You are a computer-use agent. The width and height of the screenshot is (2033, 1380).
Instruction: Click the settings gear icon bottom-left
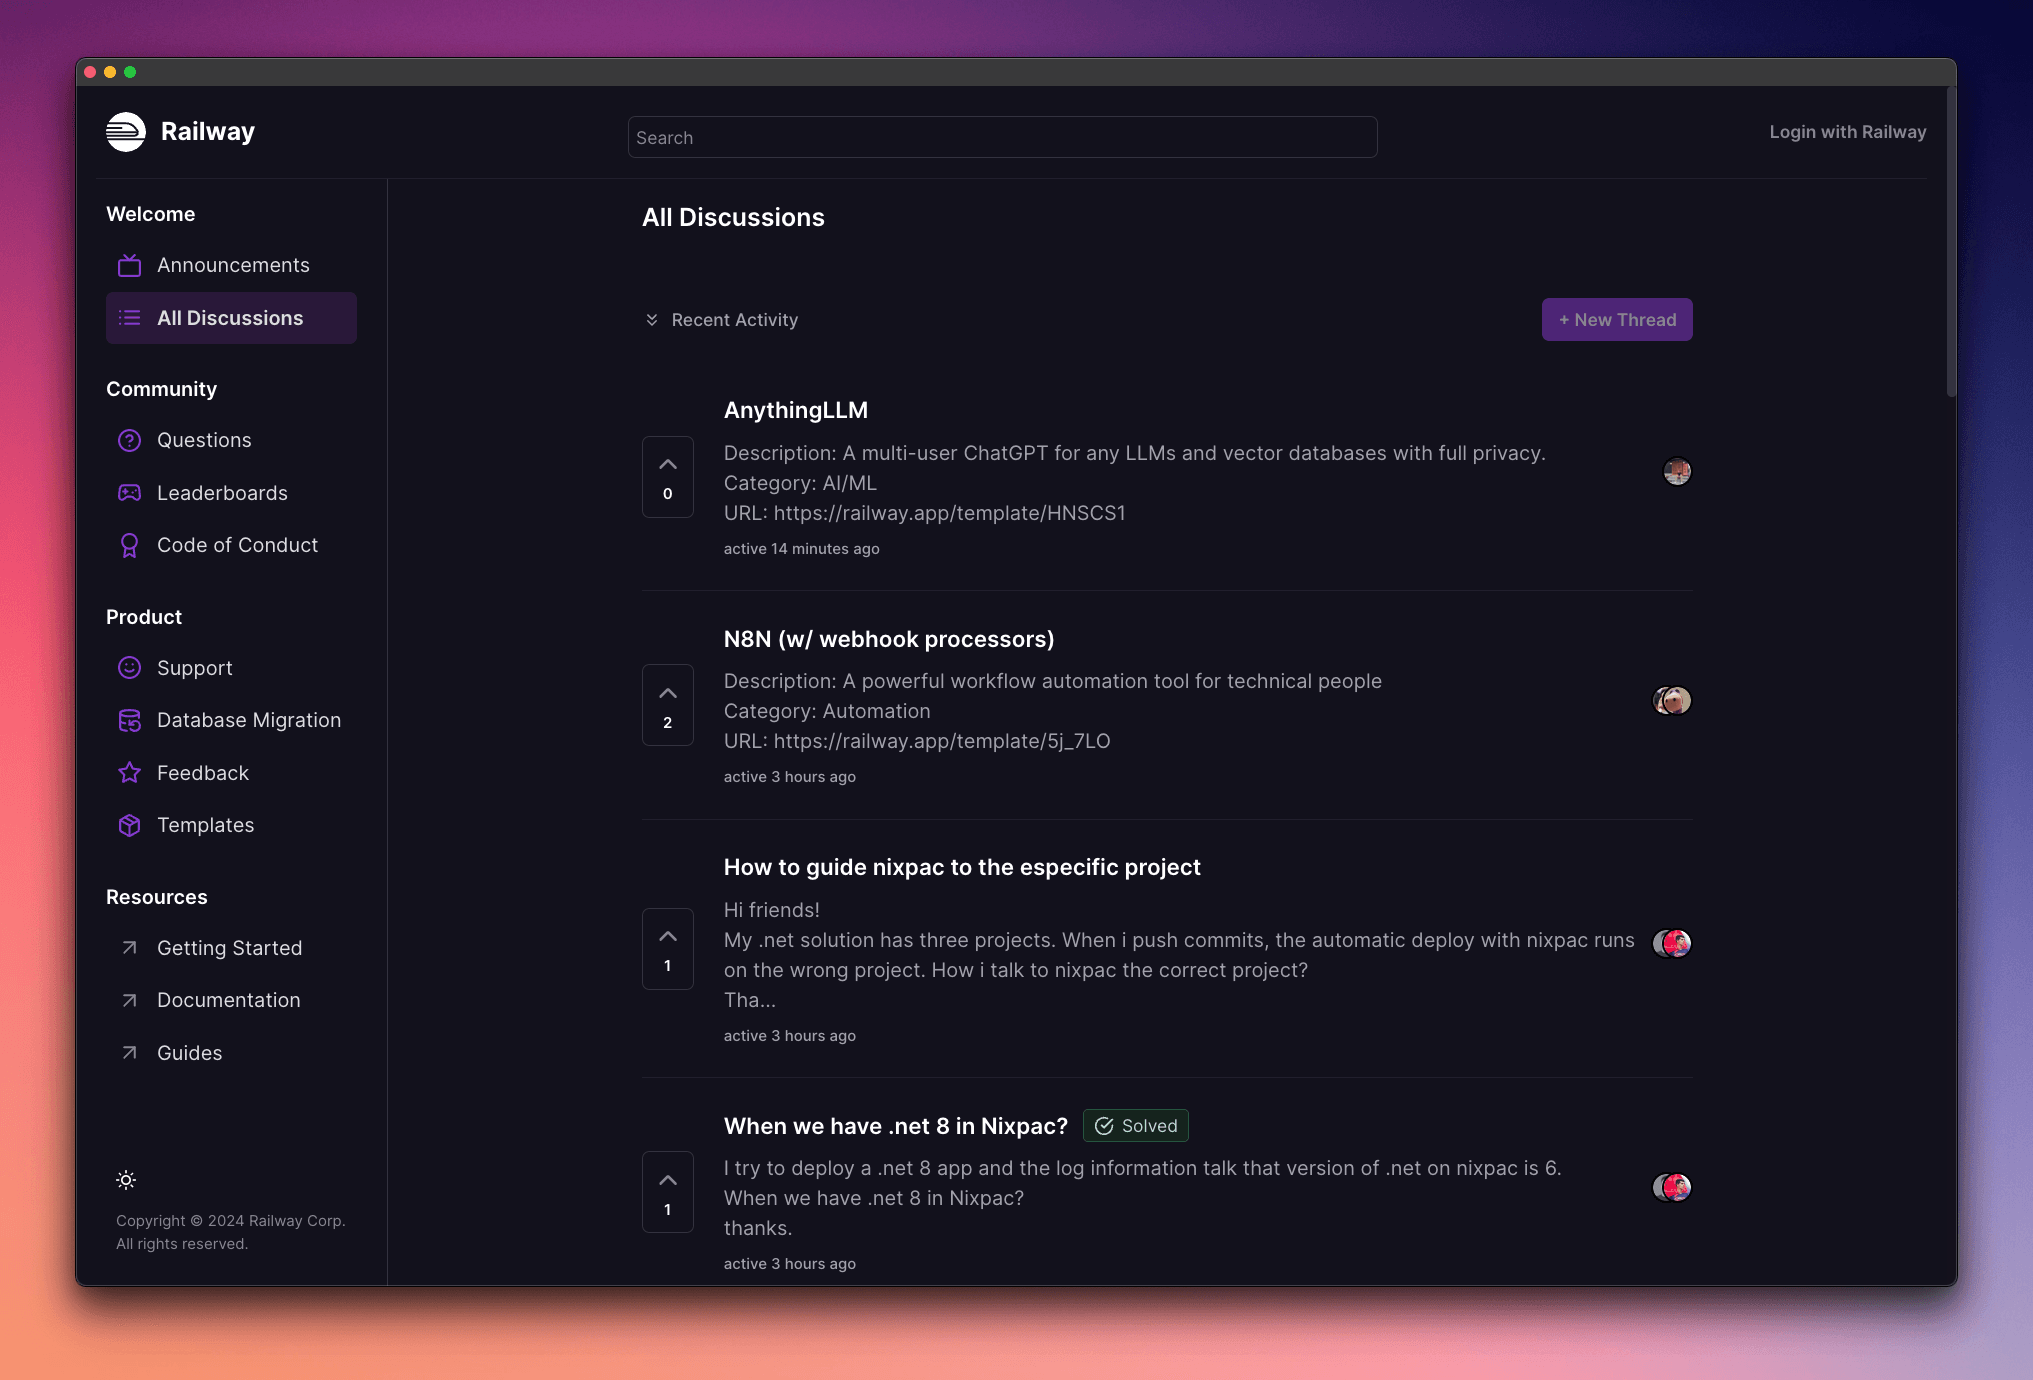(x=126, y=1178)
